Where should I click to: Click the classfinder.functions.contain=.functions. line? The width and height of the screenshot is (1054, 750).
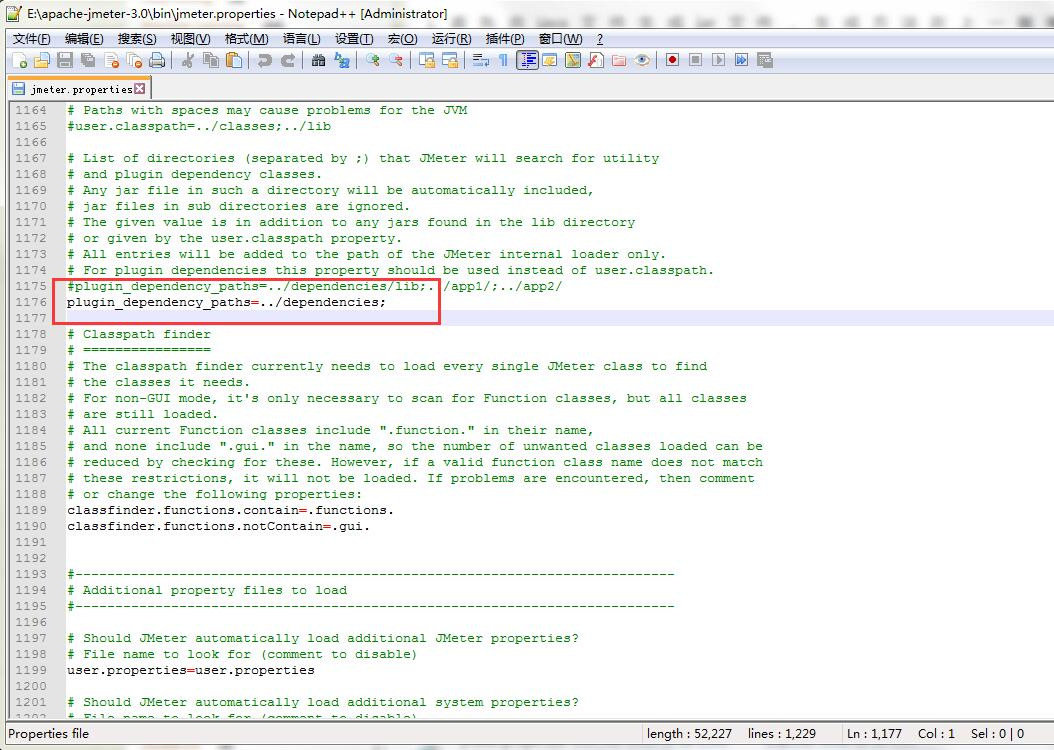tap(231, 511)
